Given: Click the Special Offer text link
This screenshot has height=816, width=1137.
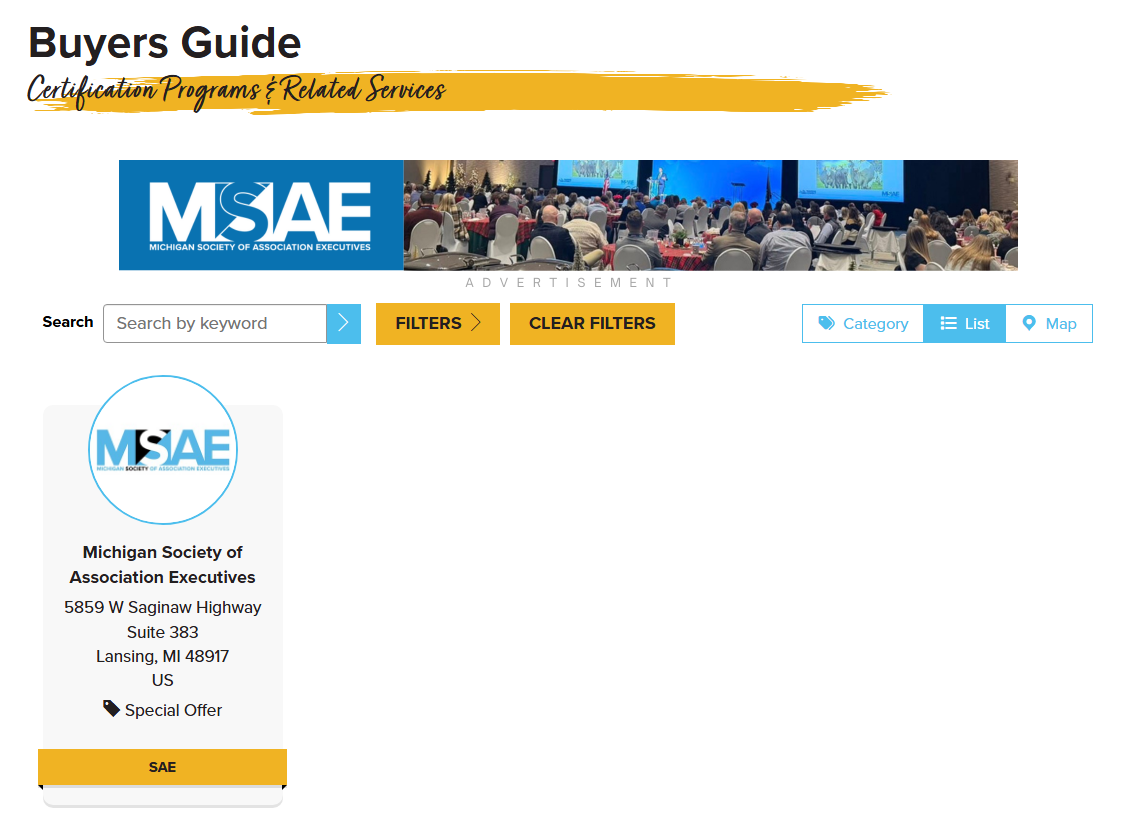Looking at the screenshot, I should tap(173, 710).
